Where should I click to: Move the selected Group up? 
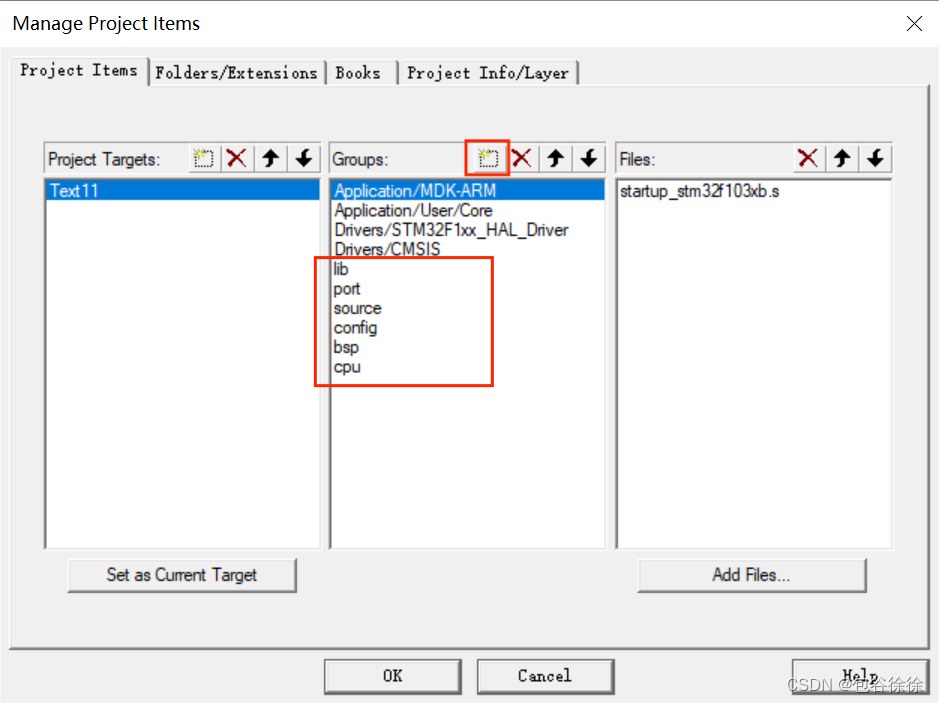(x=556, y=159)
